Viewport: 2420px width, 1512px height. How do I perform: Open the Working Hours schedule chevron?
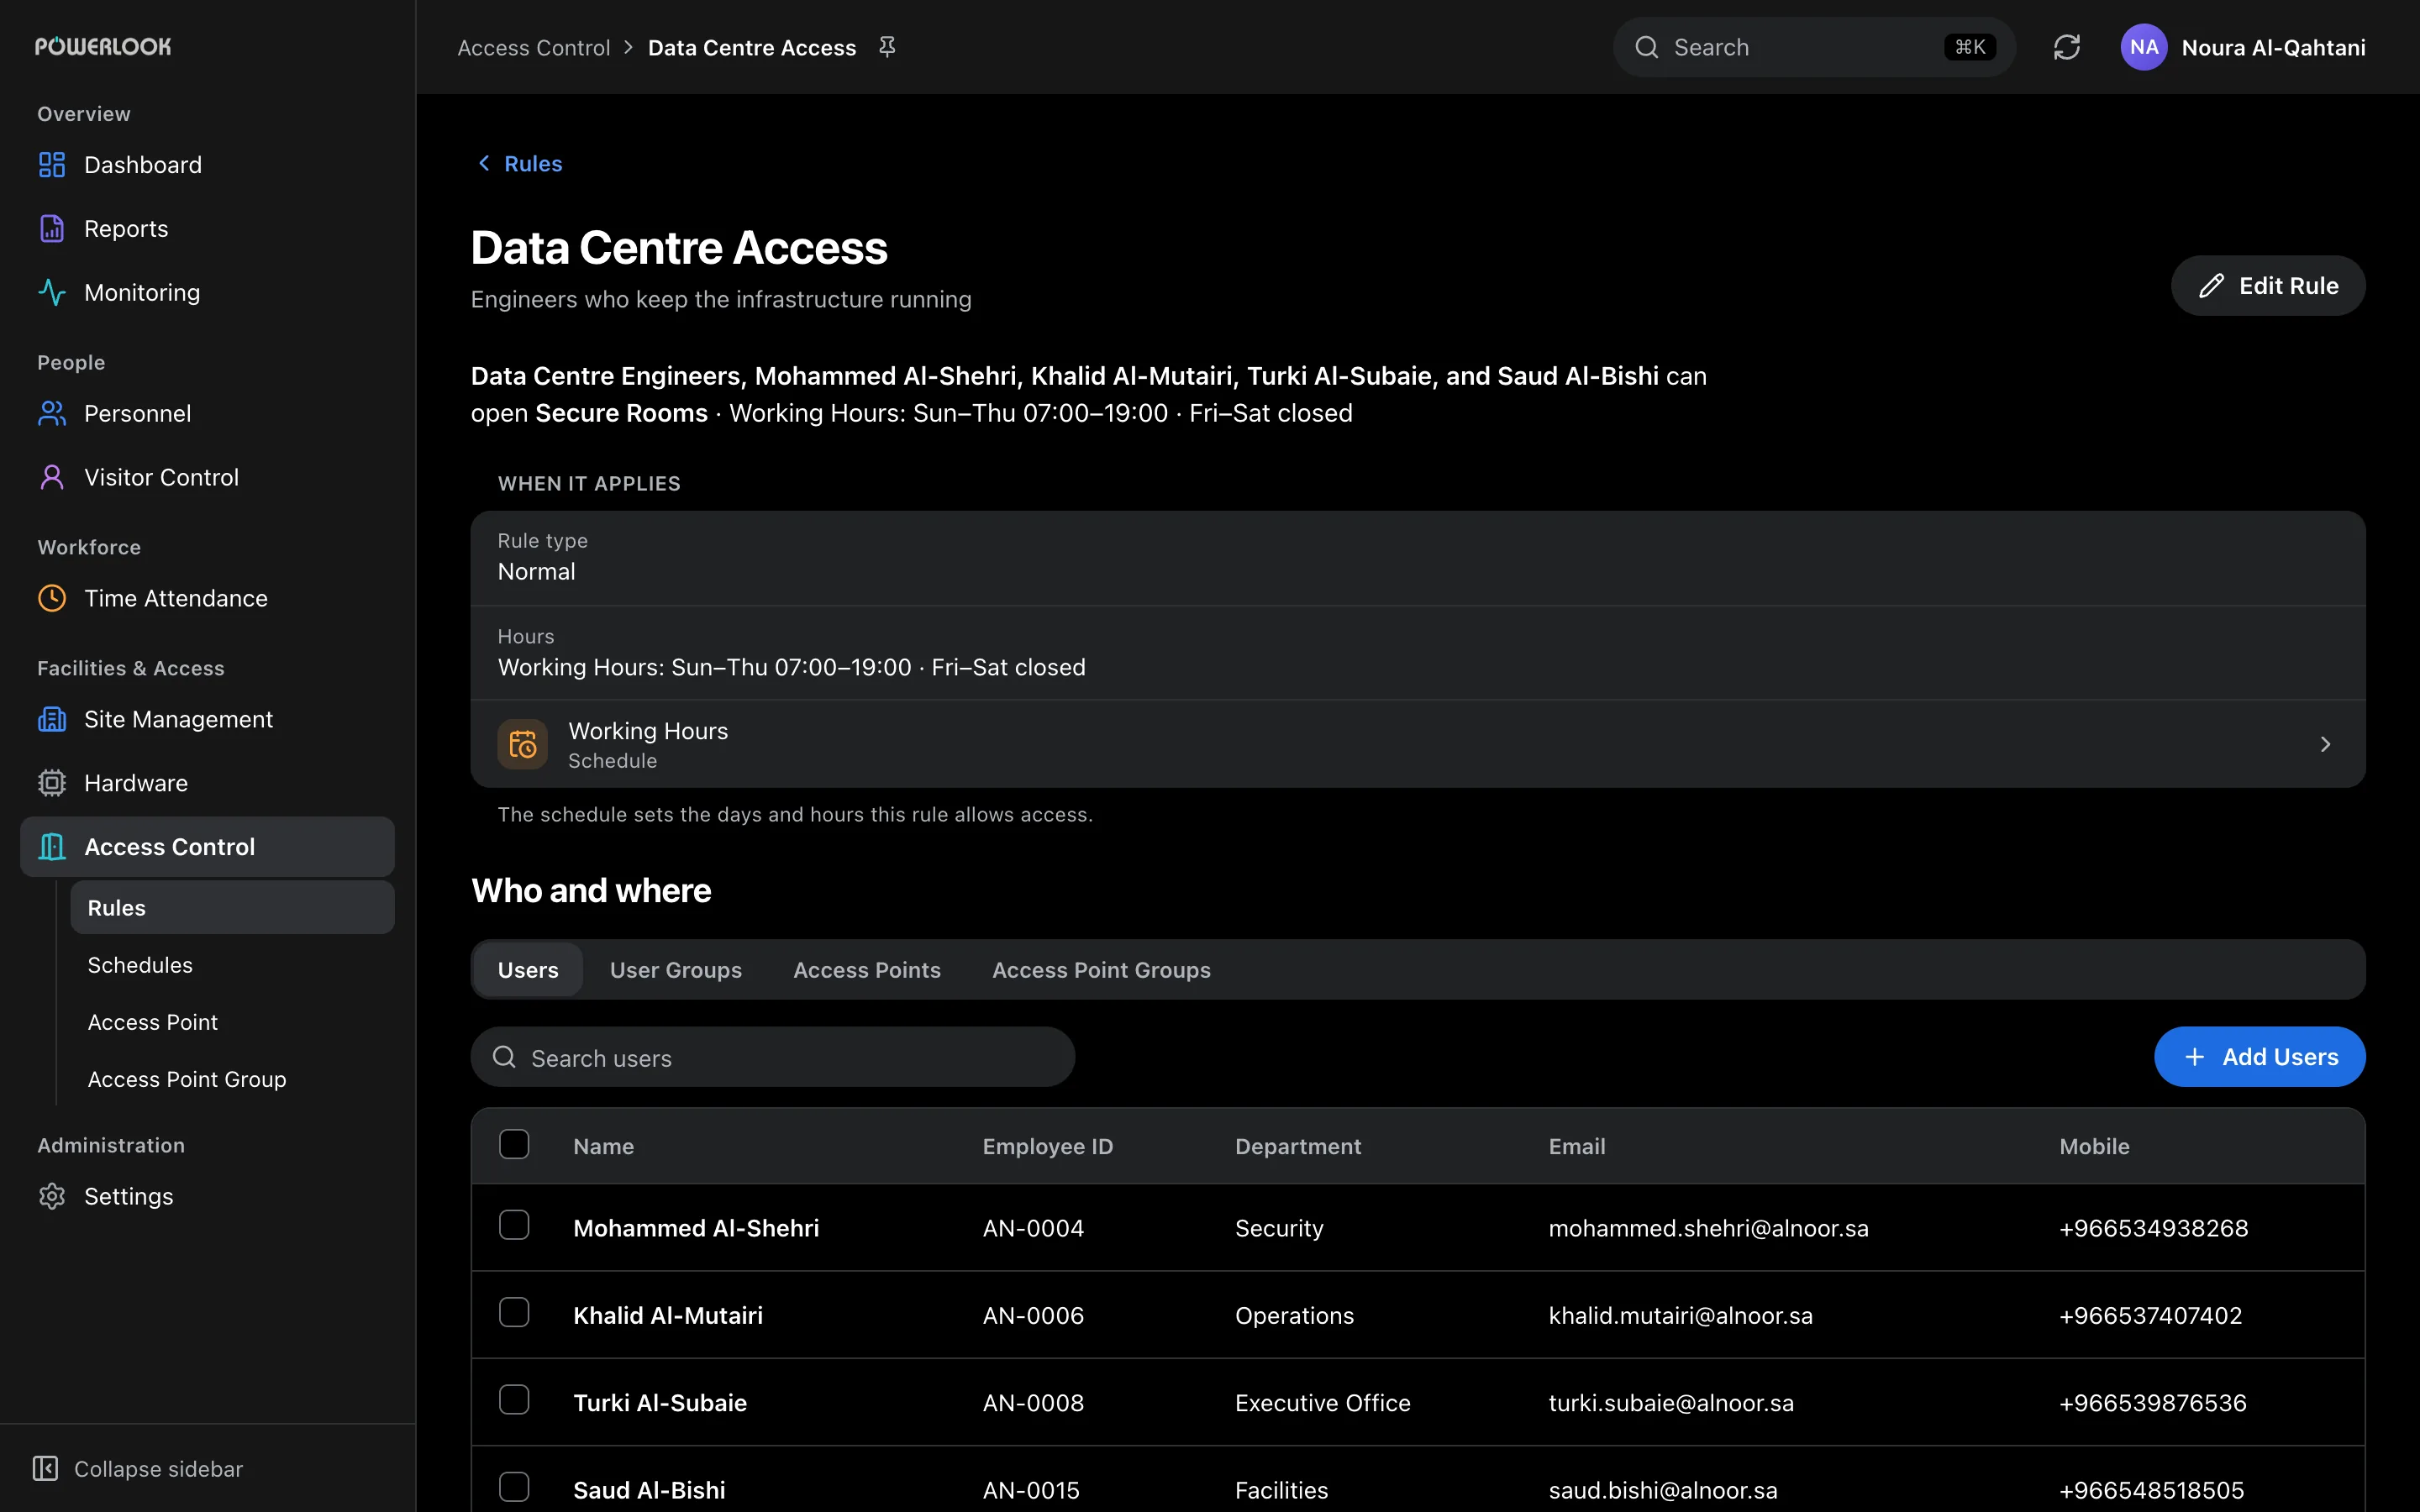[2325, 744]
